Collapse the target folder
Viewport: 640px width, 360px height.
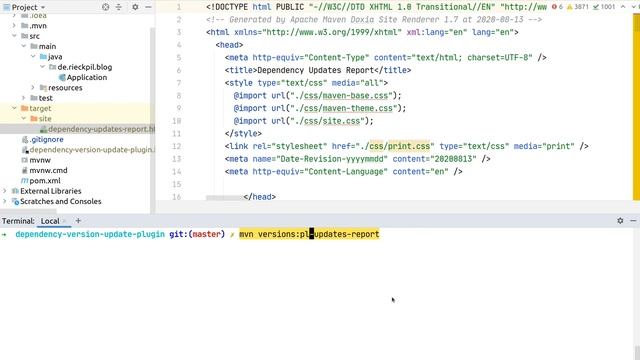pyautogui.click(x=14, y=108)
